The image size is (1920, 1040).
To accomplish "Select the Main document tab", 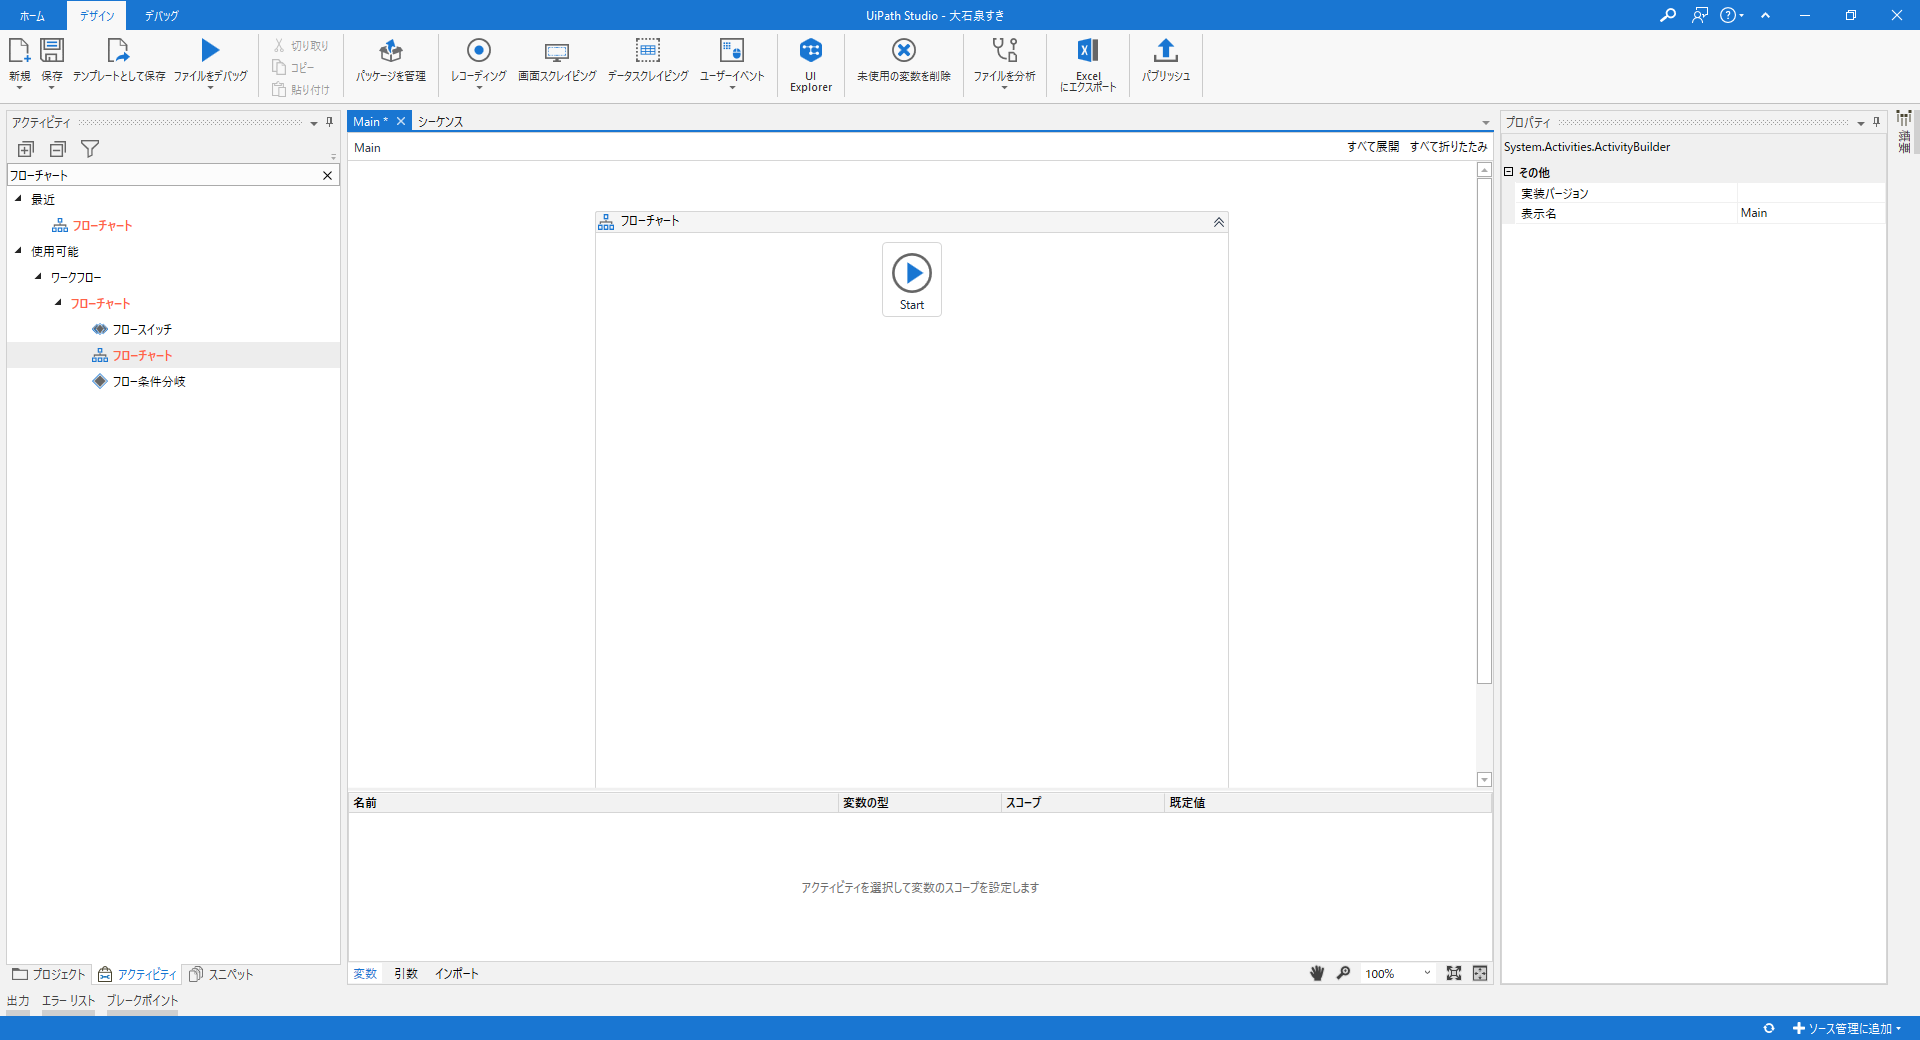I will coord(370,121).
